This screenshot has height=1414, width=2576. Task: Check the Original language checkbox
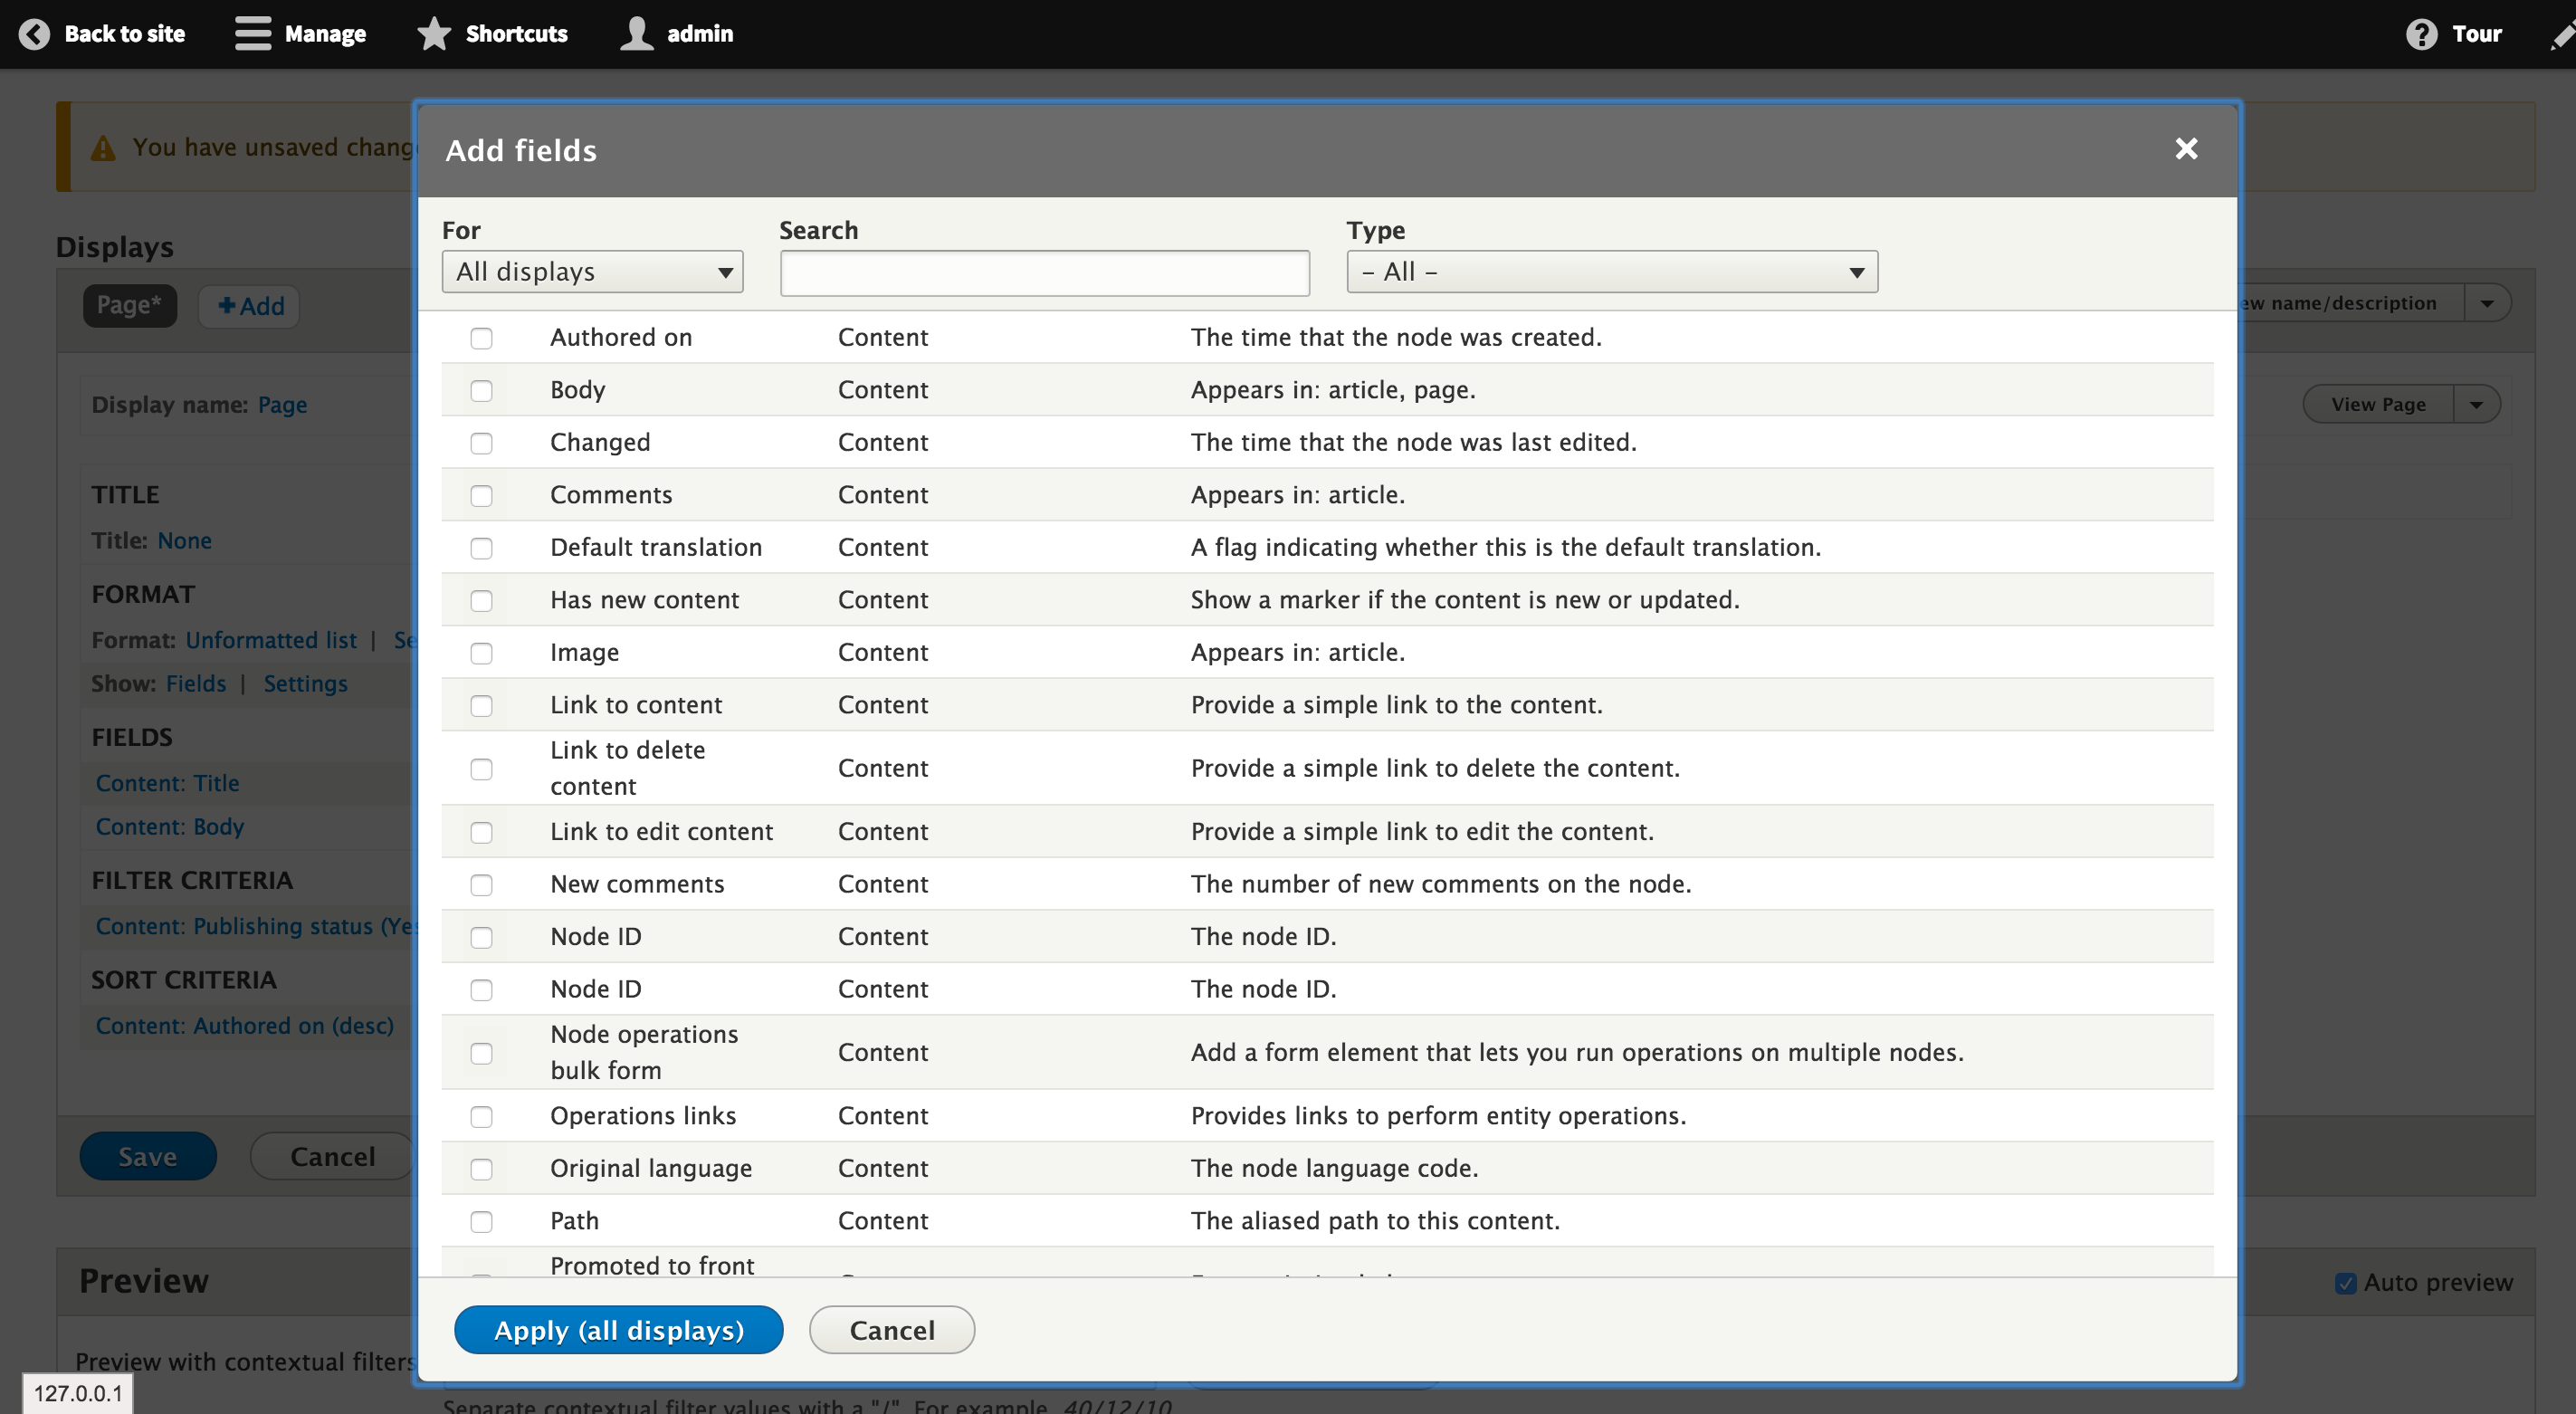[481, 1169]
